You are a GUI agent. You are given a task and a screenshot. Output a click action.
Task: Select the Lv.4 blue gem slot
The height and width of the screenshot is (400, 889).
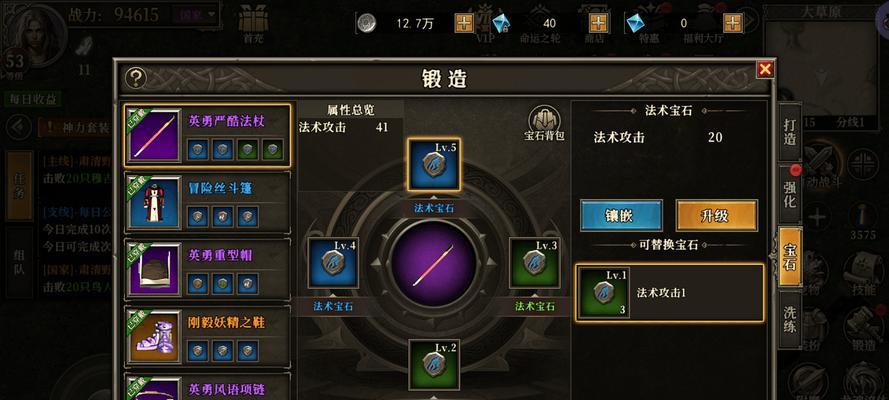click(x=333, y=263)
